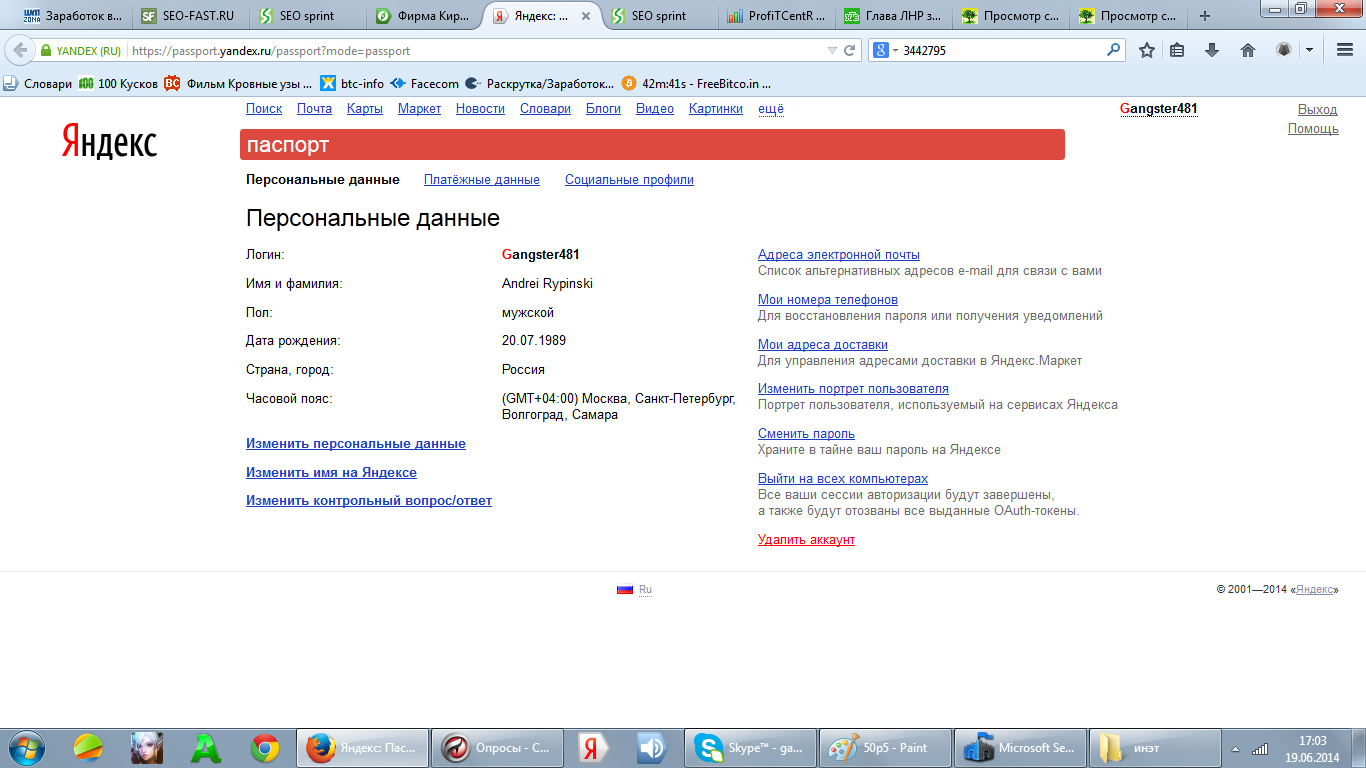Open Мои номера телефонов link
Viewport: 1366px width, 768px height.
828,300
